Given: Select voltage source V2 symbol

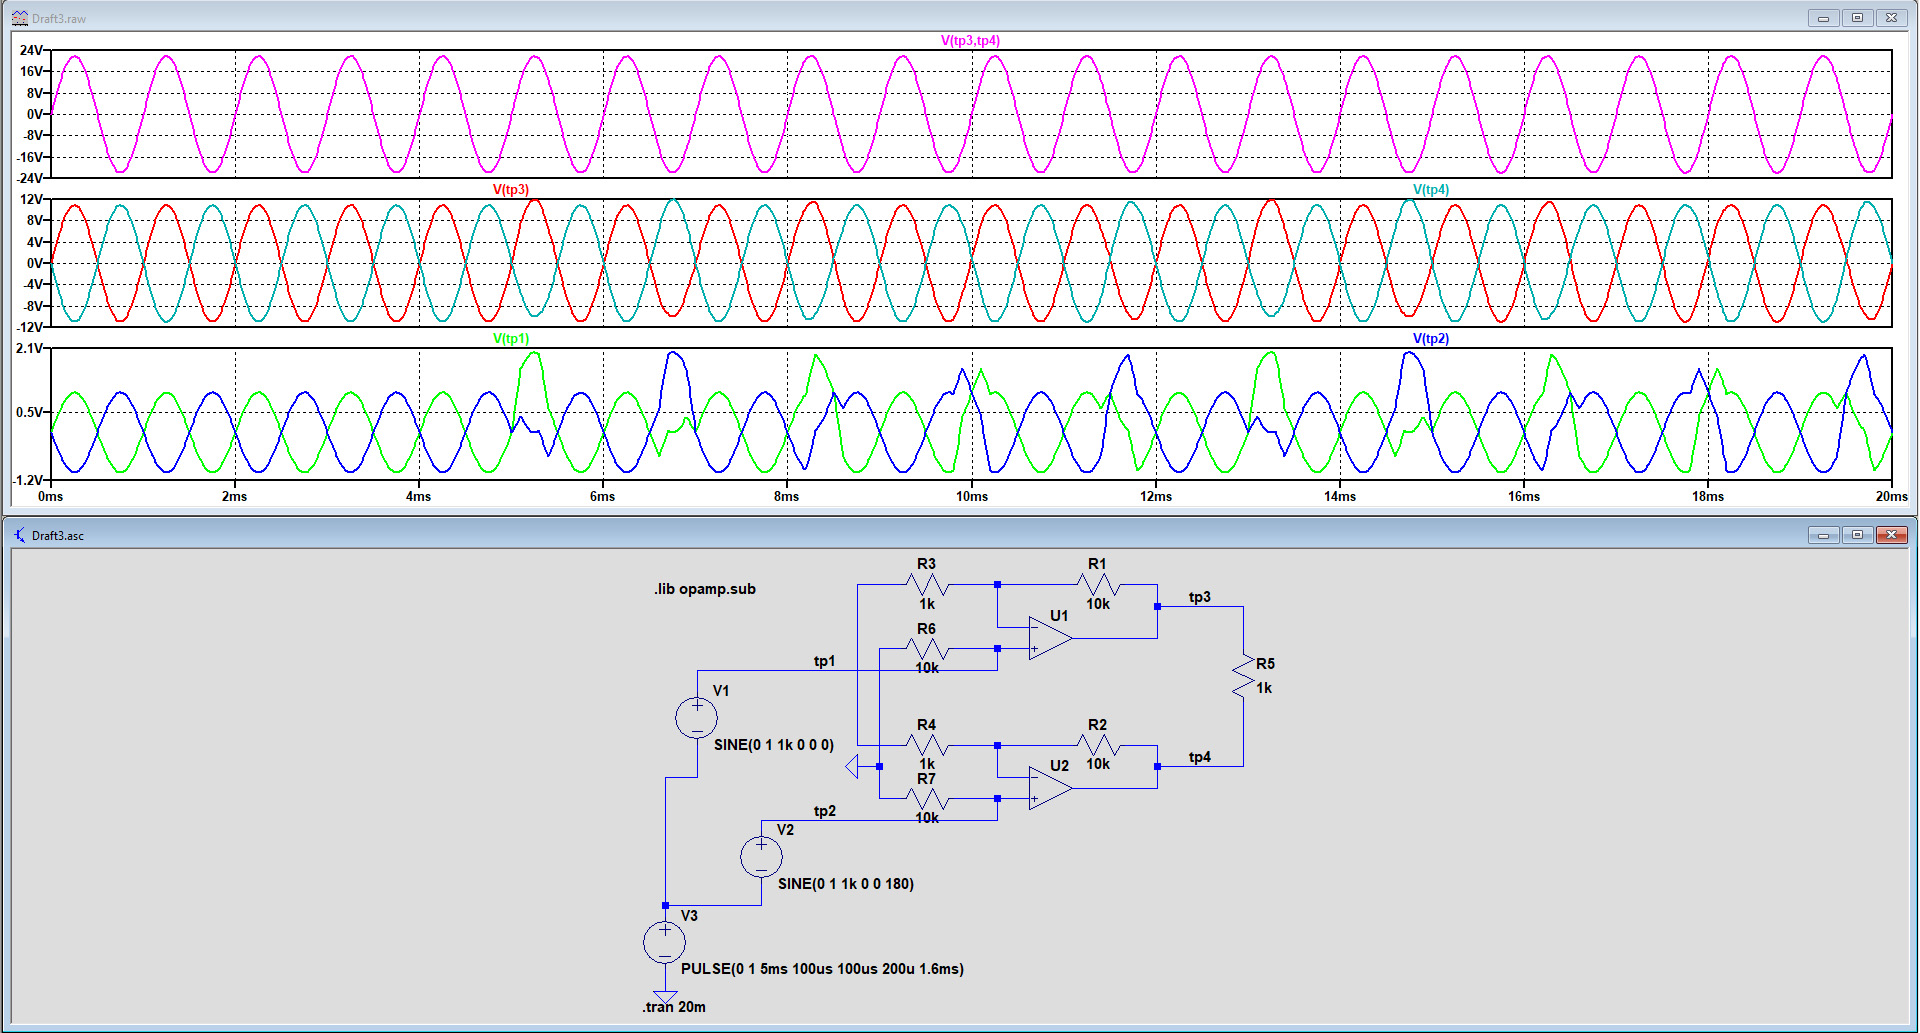Looking at the screenshot, I should tap(761, 857).
